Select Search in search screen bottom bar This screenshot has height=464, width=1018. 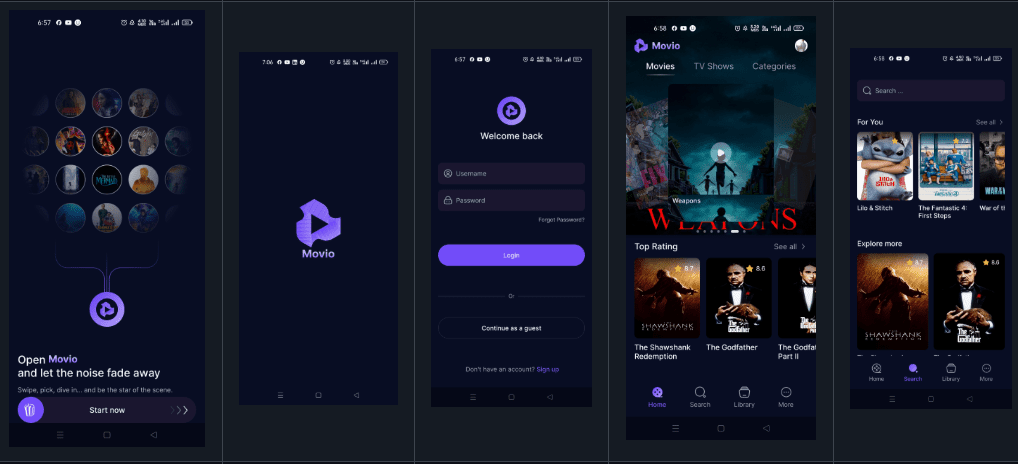(913, 372)
